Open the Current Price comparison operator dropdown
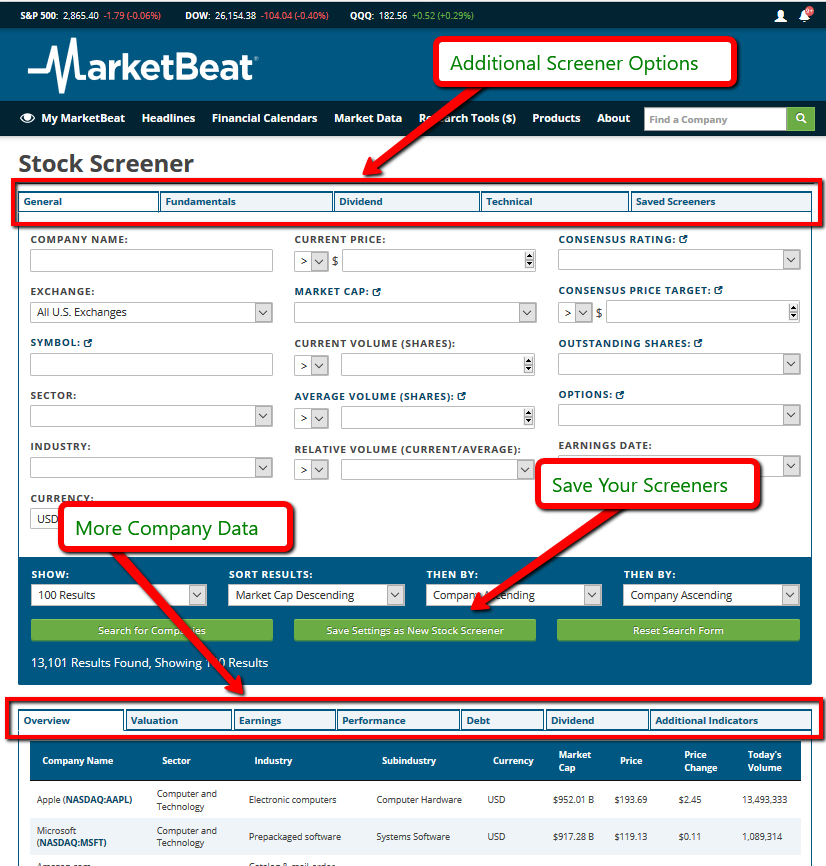826x866 pixels. (311, 261)
